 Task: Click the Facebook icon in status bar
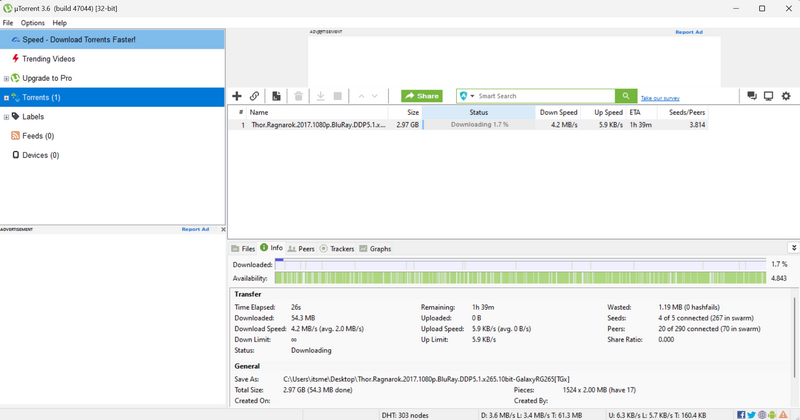[741, 414]
